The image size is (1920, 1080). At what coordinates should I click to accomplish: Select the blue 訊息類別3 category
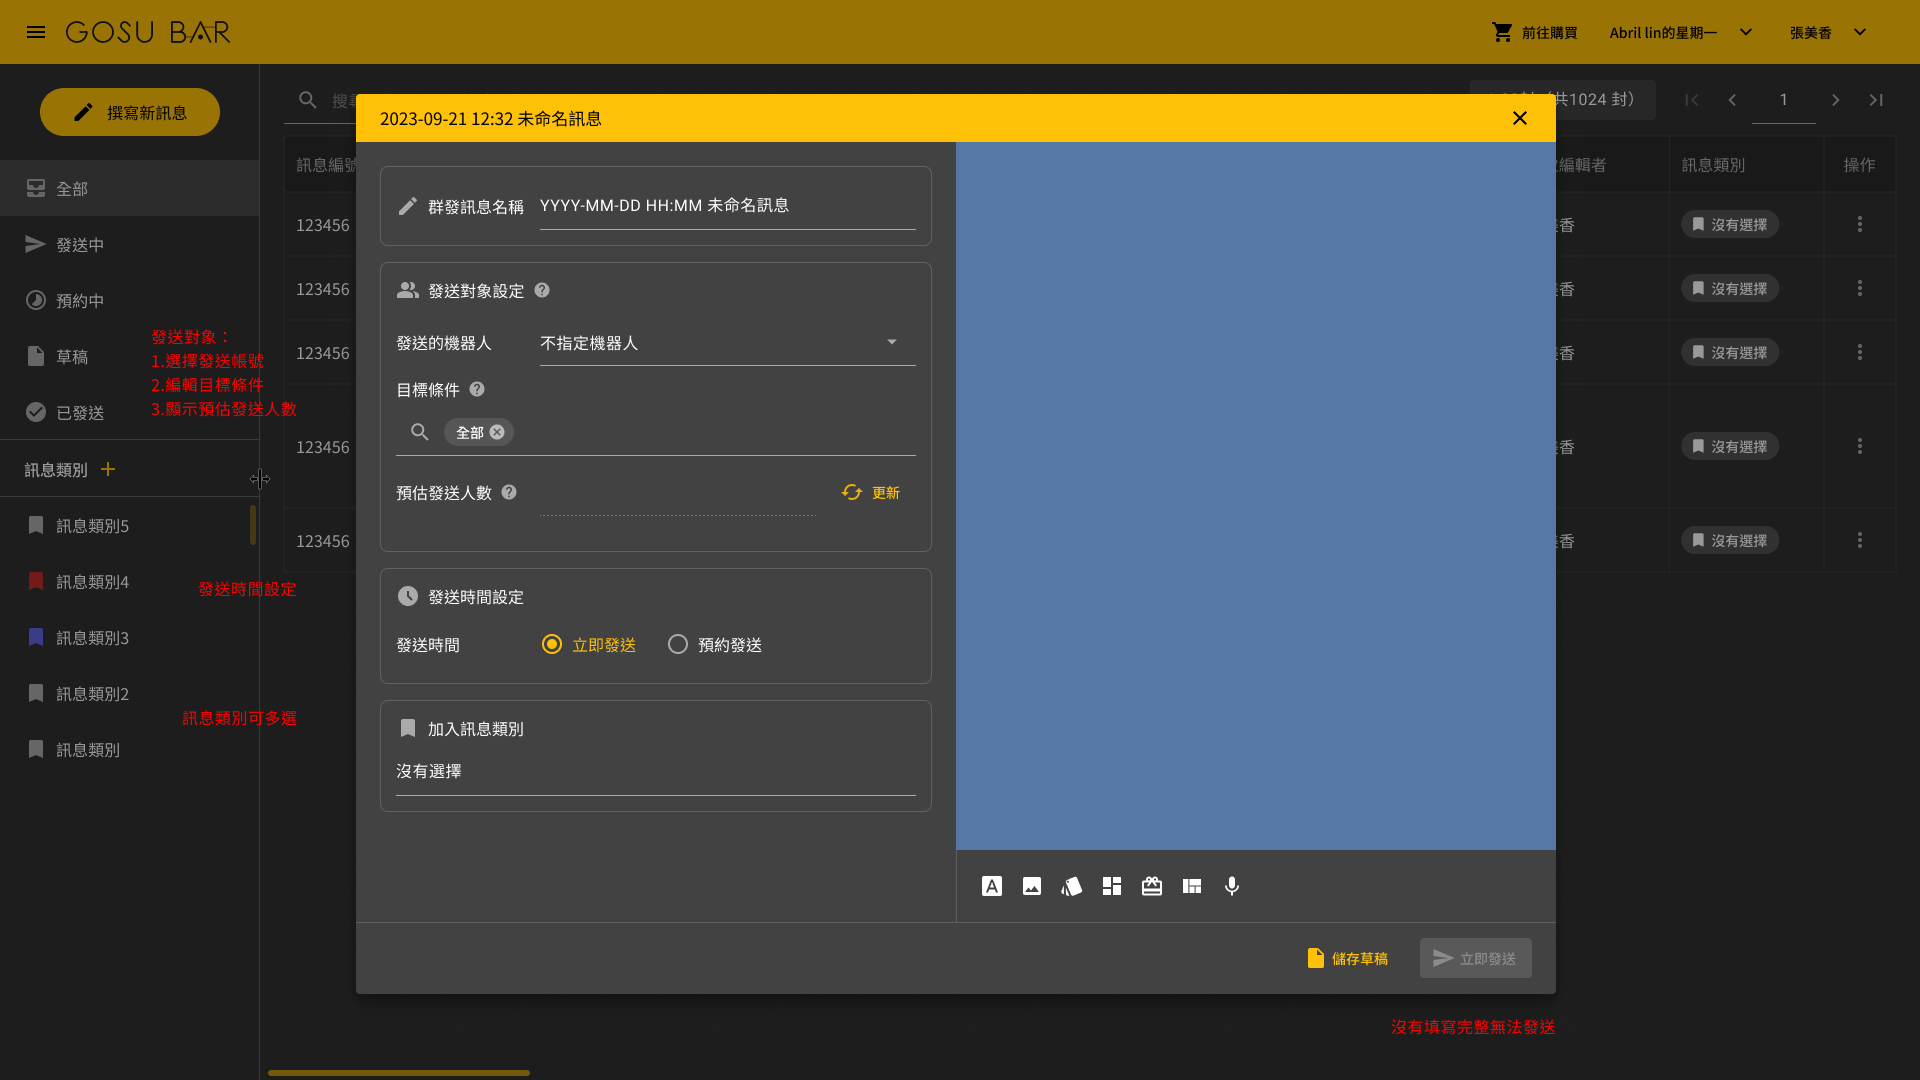tap(130, 637)
